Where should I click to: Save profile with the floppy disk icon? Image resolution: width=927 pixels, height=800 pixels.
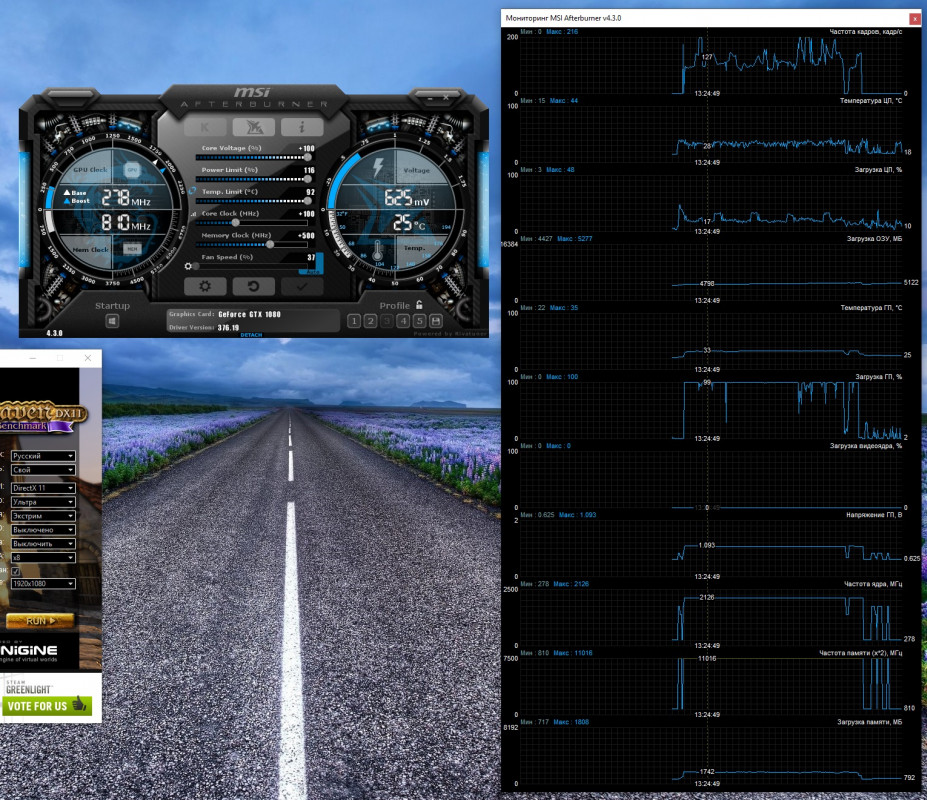coord(436,321)
